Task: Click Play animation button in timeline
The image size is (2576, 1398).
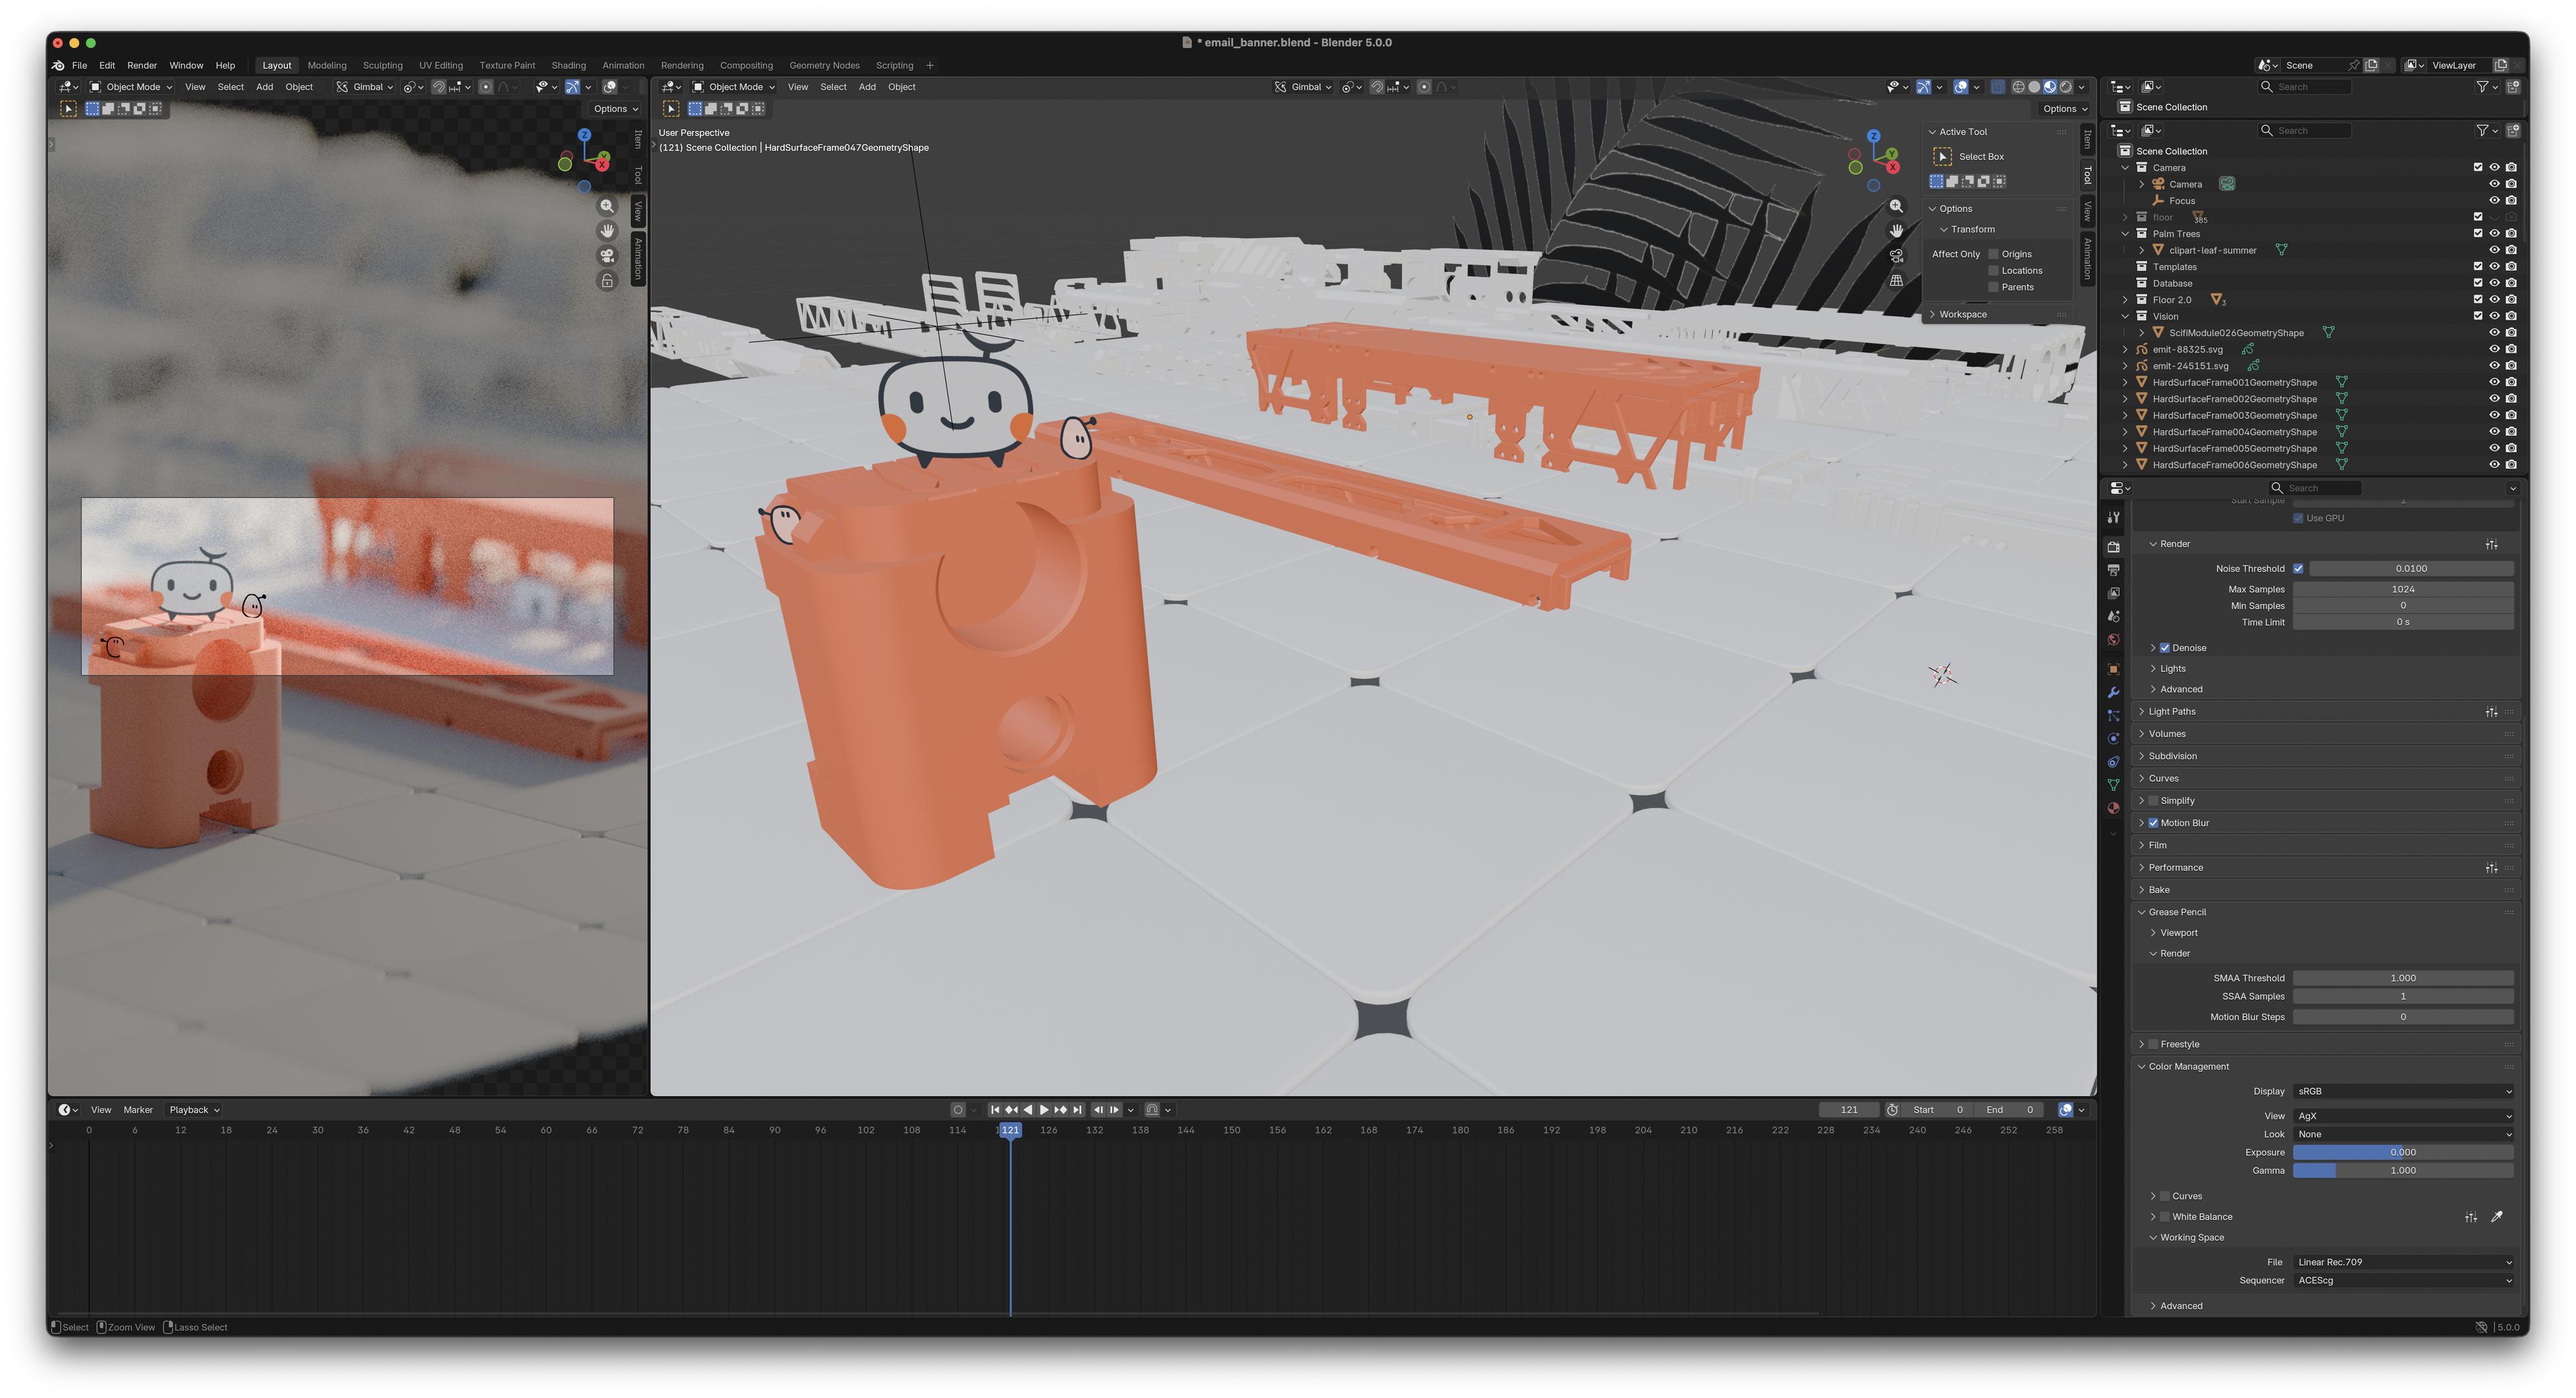Action: (x=1044, y=1110)
